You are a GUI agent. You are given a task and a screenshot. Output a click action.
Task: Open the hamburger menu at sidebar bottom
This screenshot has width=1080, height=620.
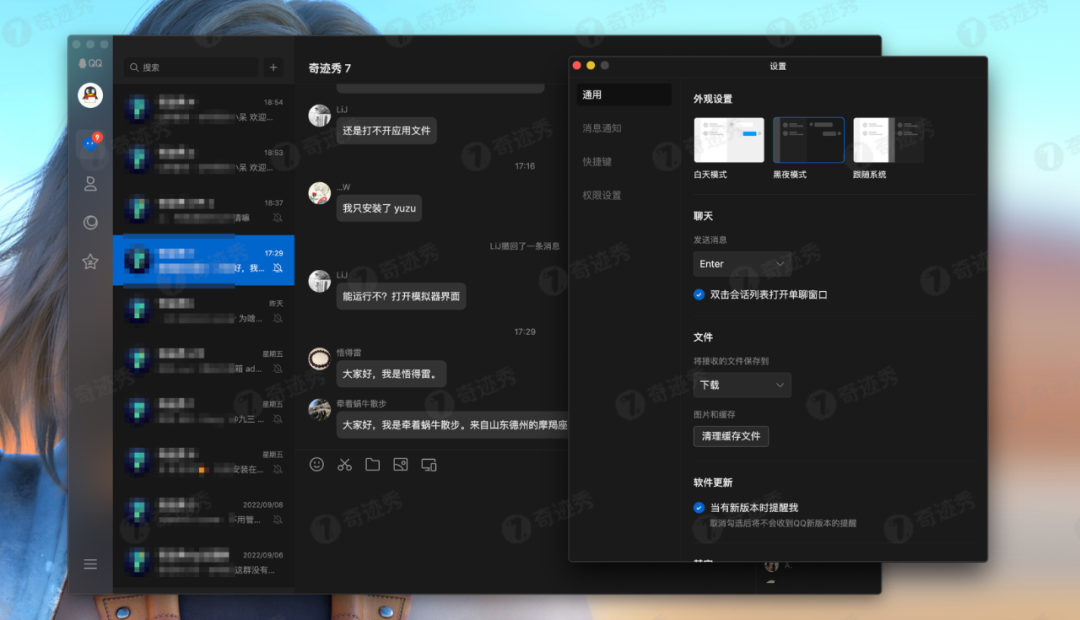click(x=90, y=564)
